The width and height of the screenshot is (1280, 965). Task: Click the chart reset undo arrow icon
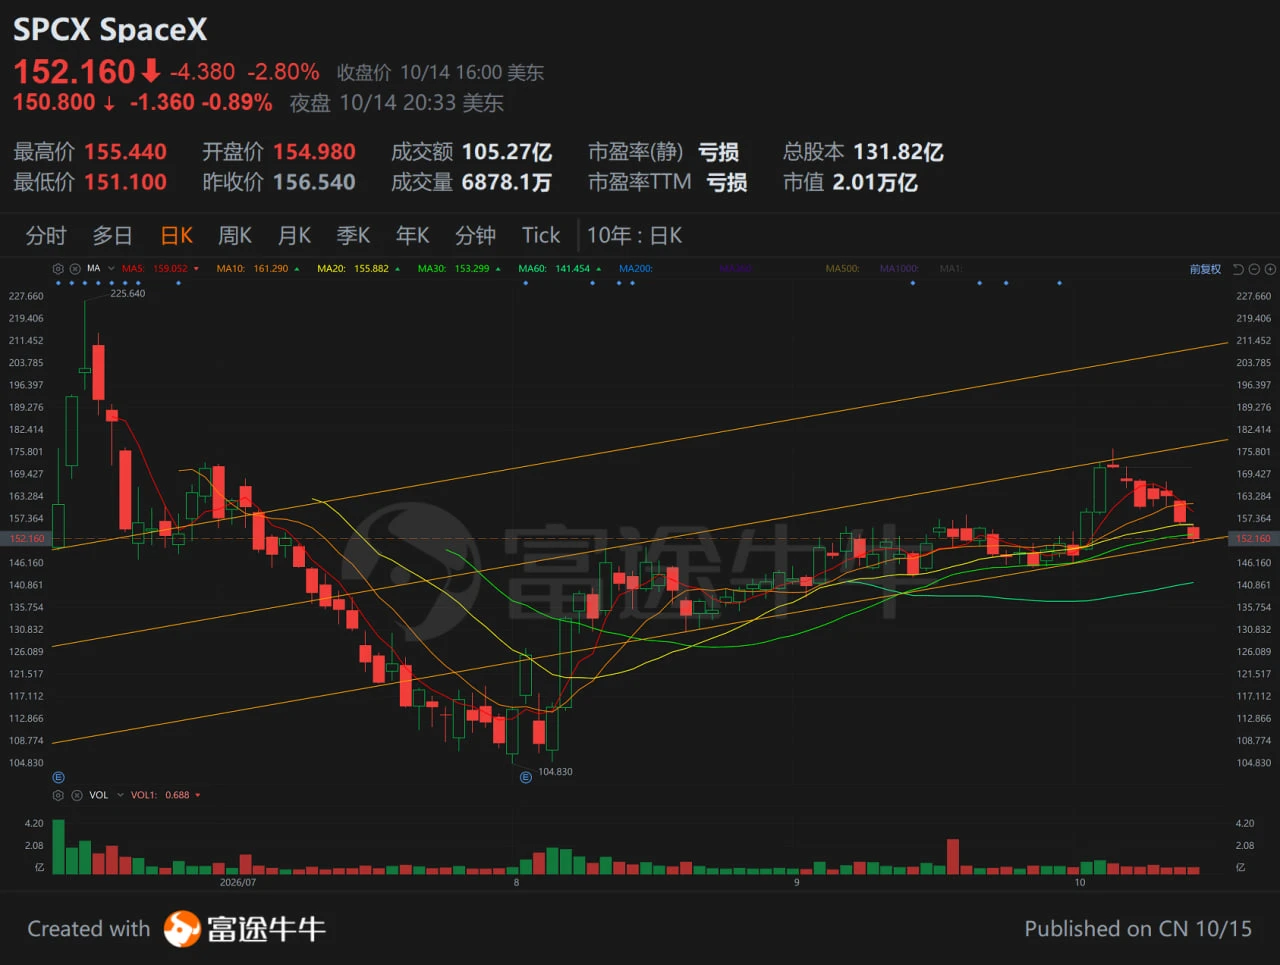click(1238, 269)
